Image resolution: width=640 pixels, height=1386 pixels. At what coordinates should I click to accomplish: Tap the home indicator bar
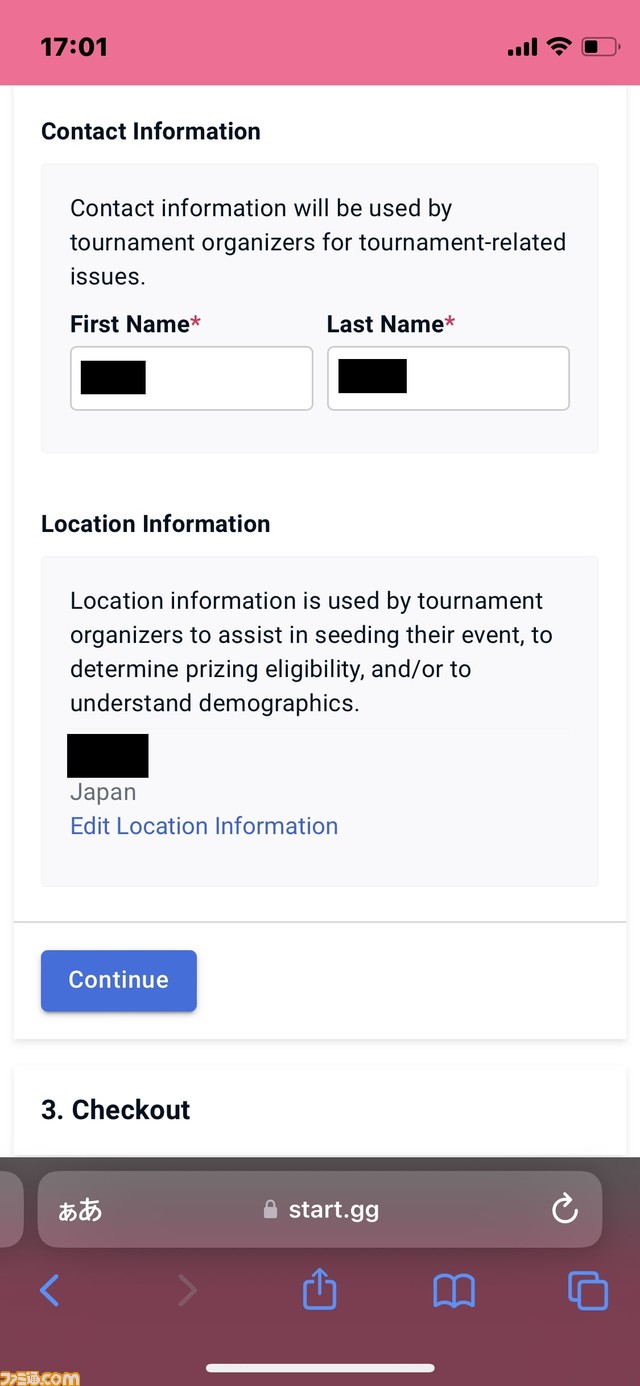pos(320,1368)
